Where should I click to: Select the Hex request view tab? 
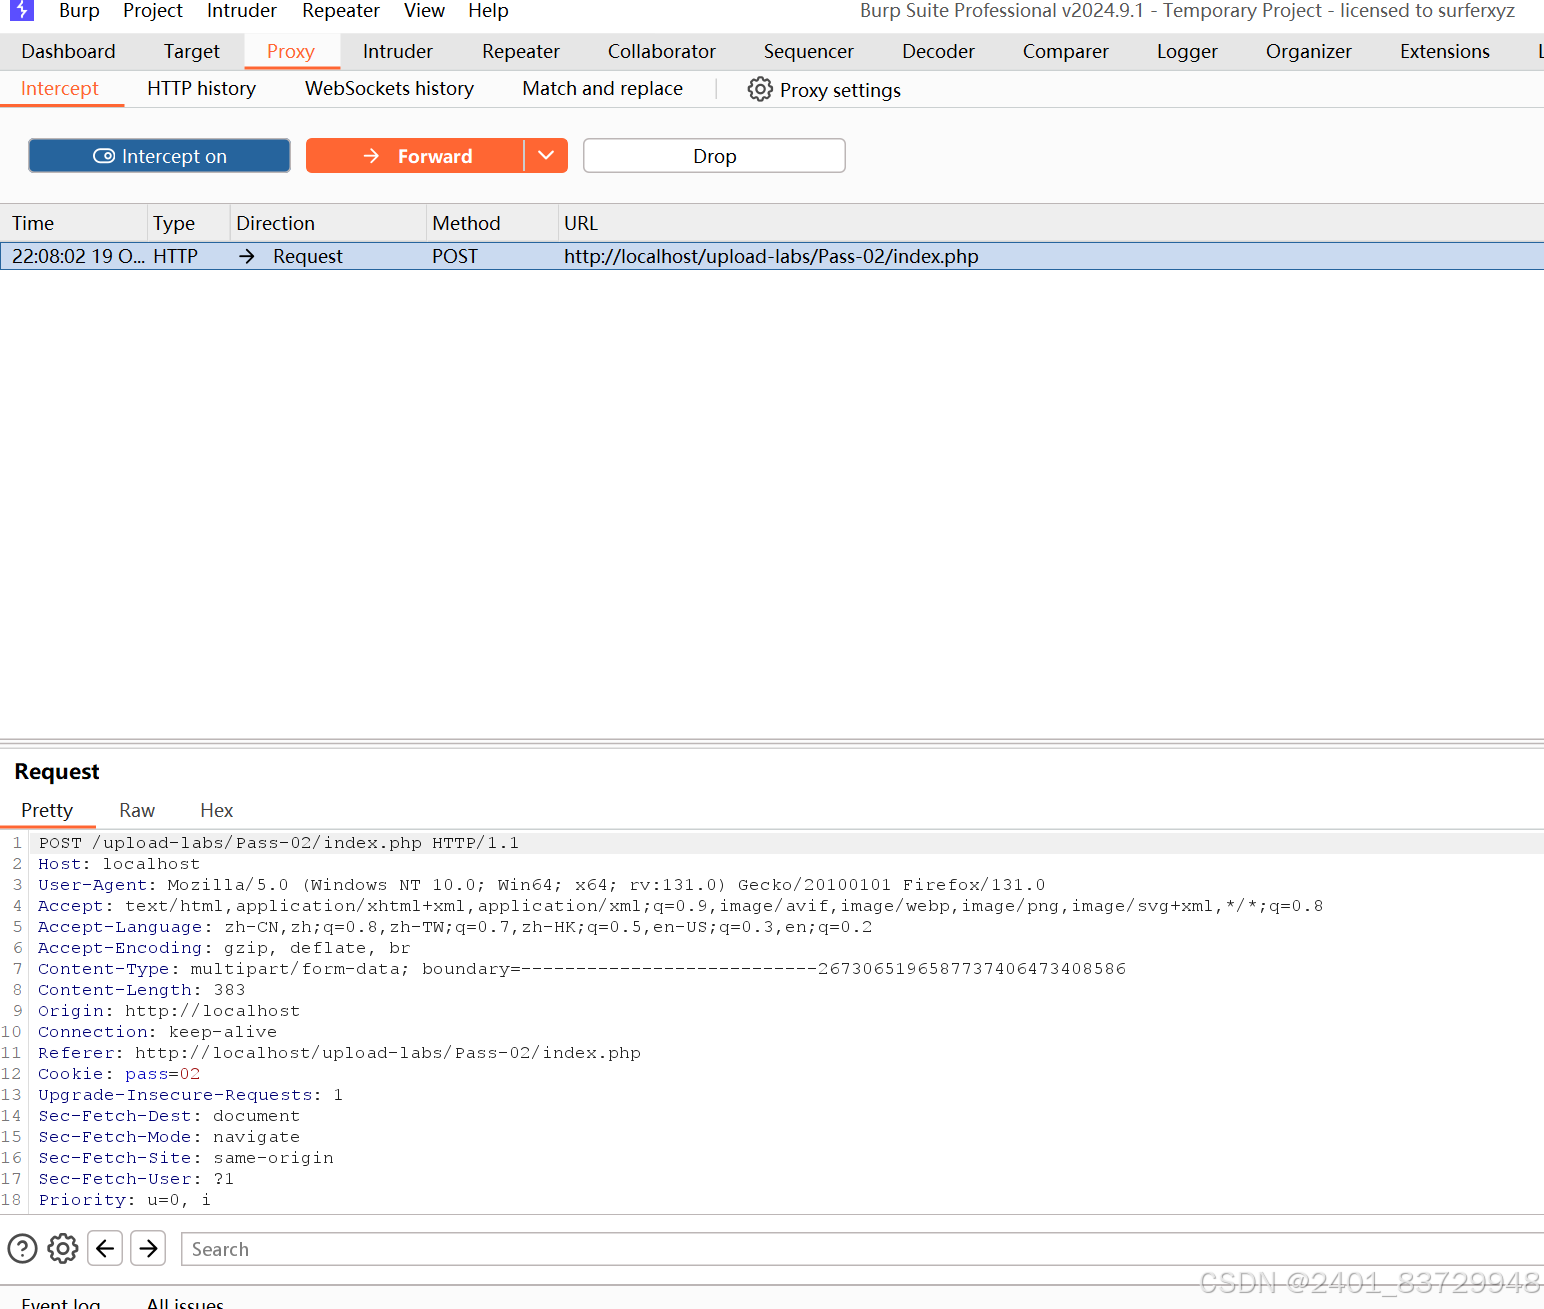(216, 810)
